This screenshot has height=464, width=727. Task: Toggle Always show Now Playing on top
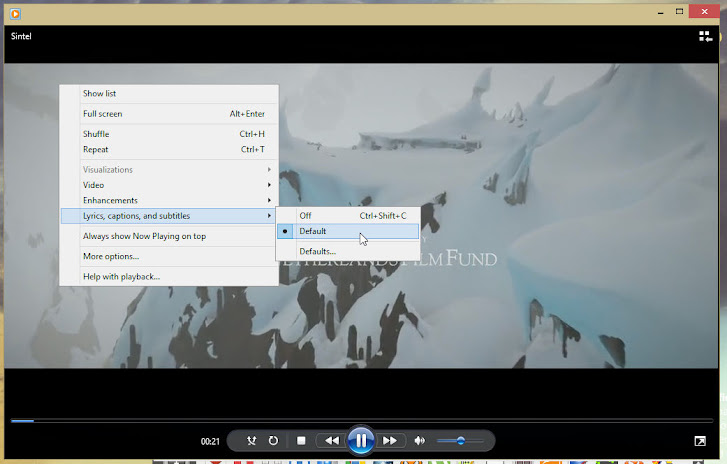pos(170,236)
